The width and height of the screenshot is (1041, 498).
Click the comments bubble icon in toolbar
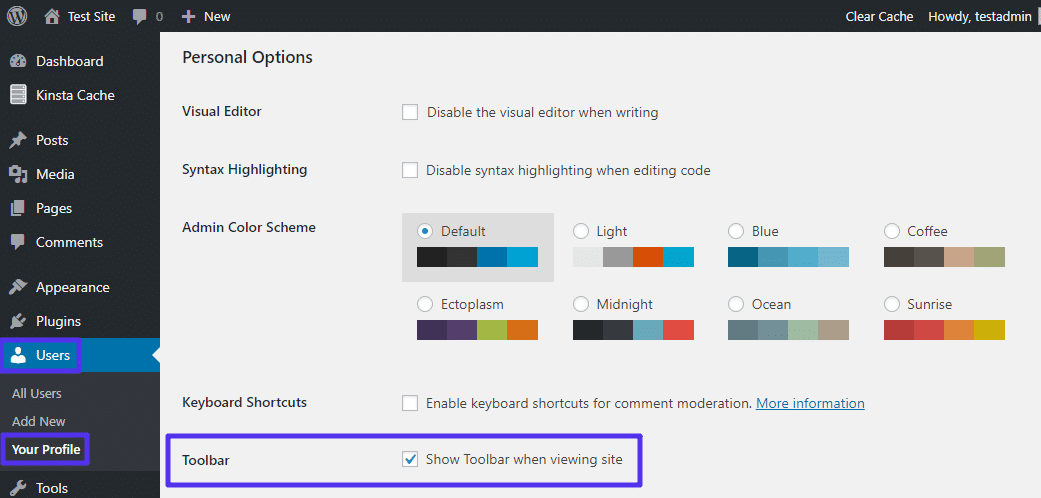click(x=140, y=16)
